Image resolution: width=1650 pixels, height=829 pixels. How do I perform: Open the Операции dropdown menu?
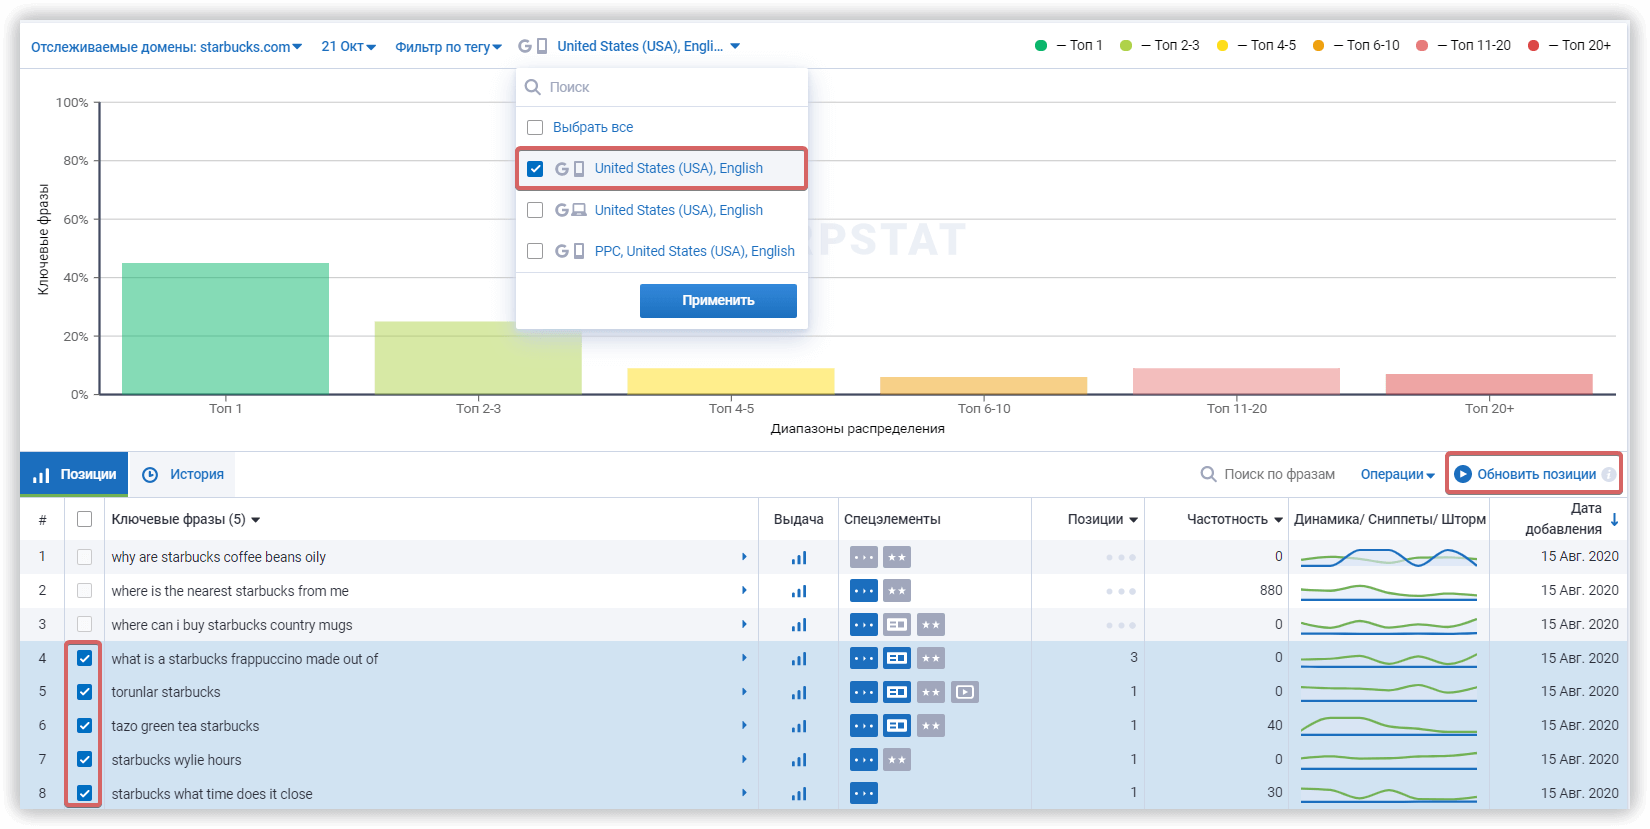1397,475
